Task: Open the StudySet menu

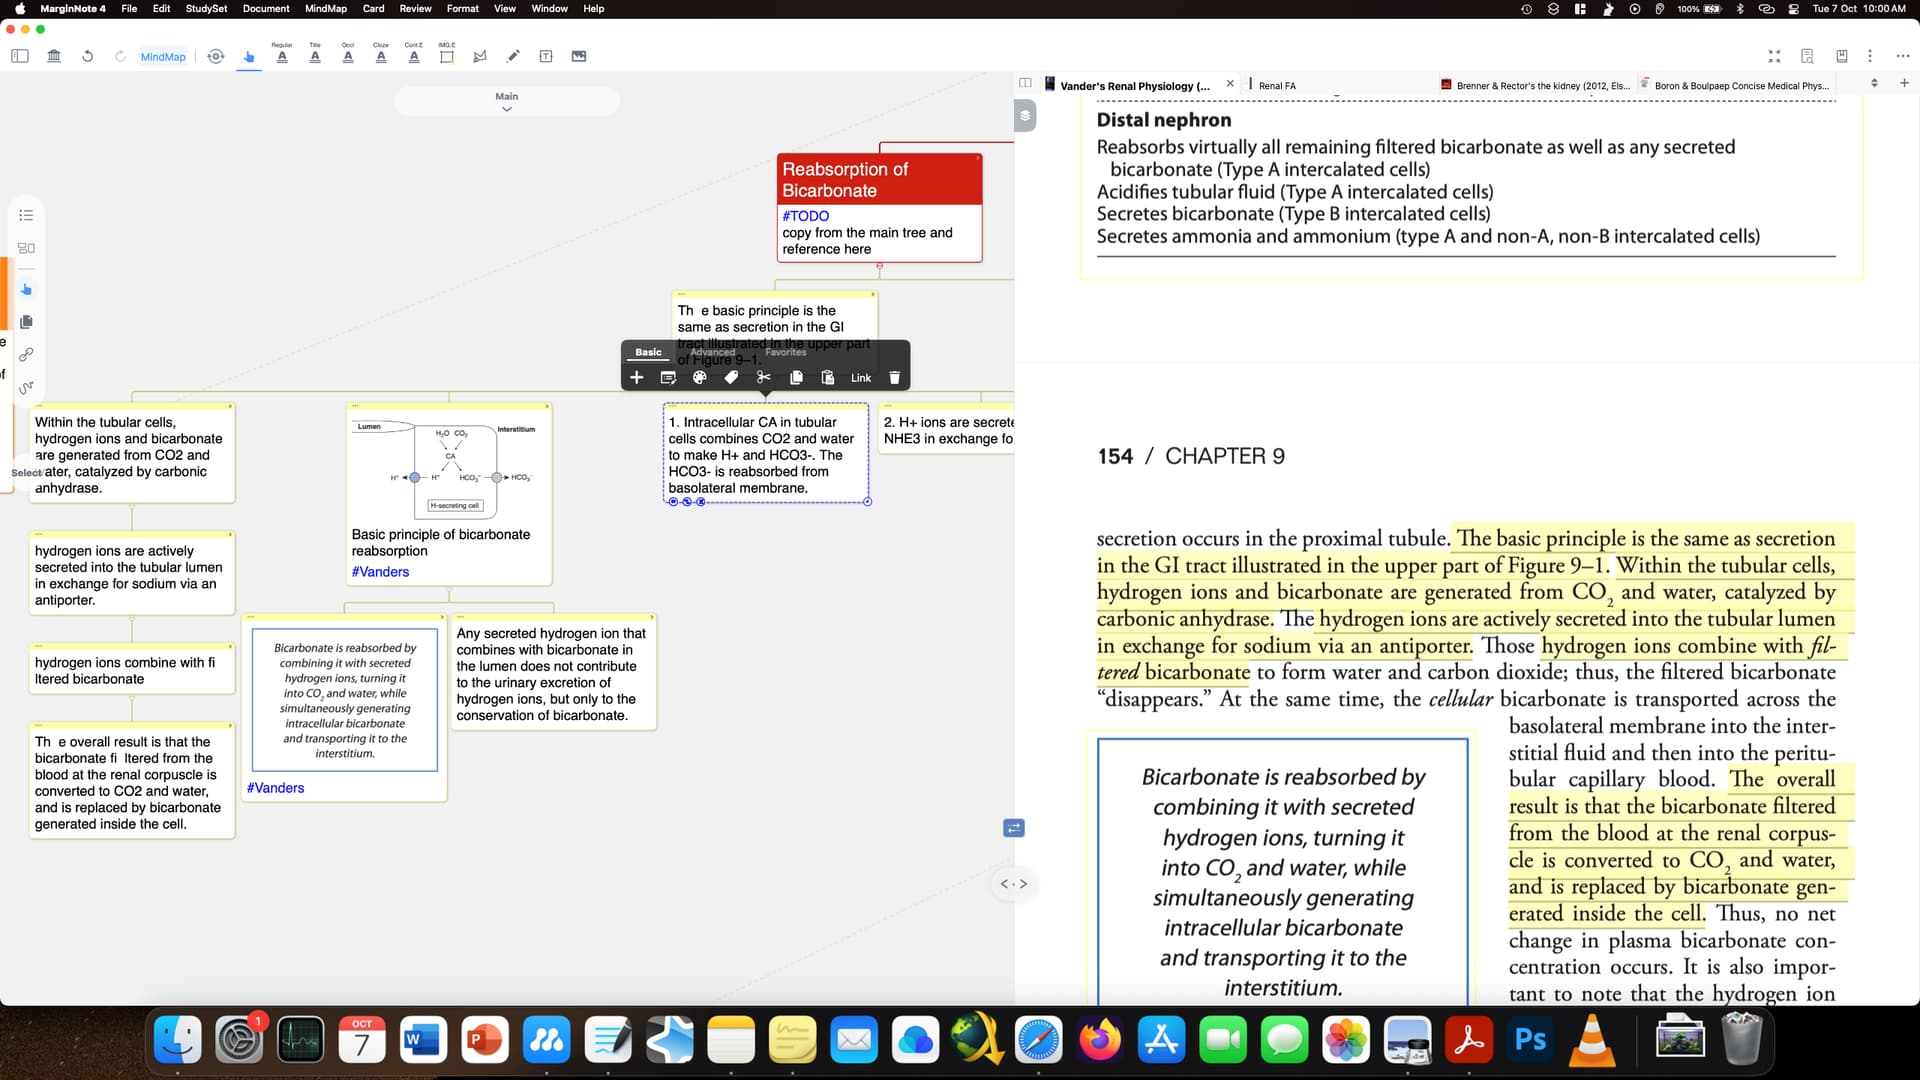Action: [206, 8]
